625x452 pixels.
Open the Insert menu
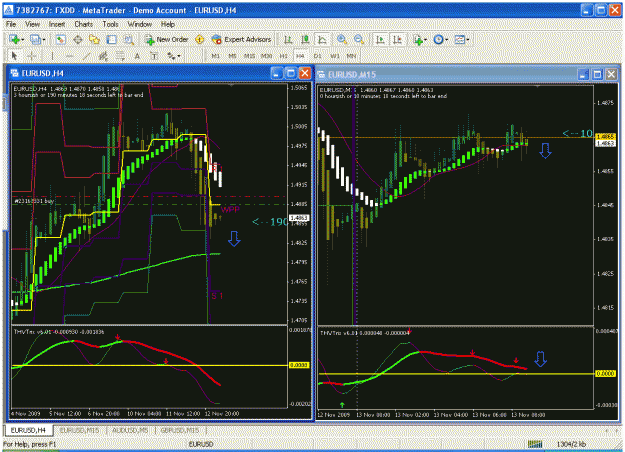[57, 24]
